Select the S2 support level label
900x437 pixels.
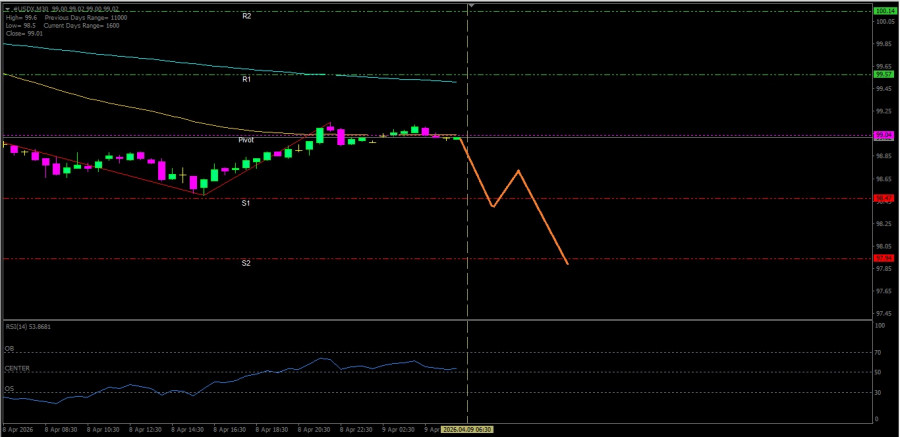246,263
